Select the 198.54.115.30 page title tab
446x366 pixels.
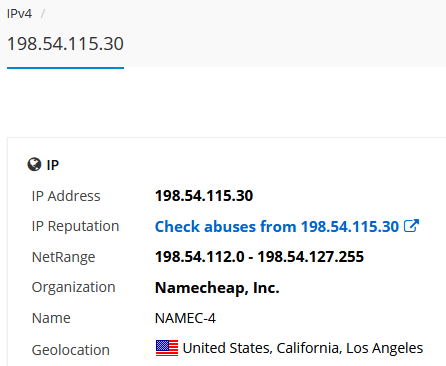(65, 44)
